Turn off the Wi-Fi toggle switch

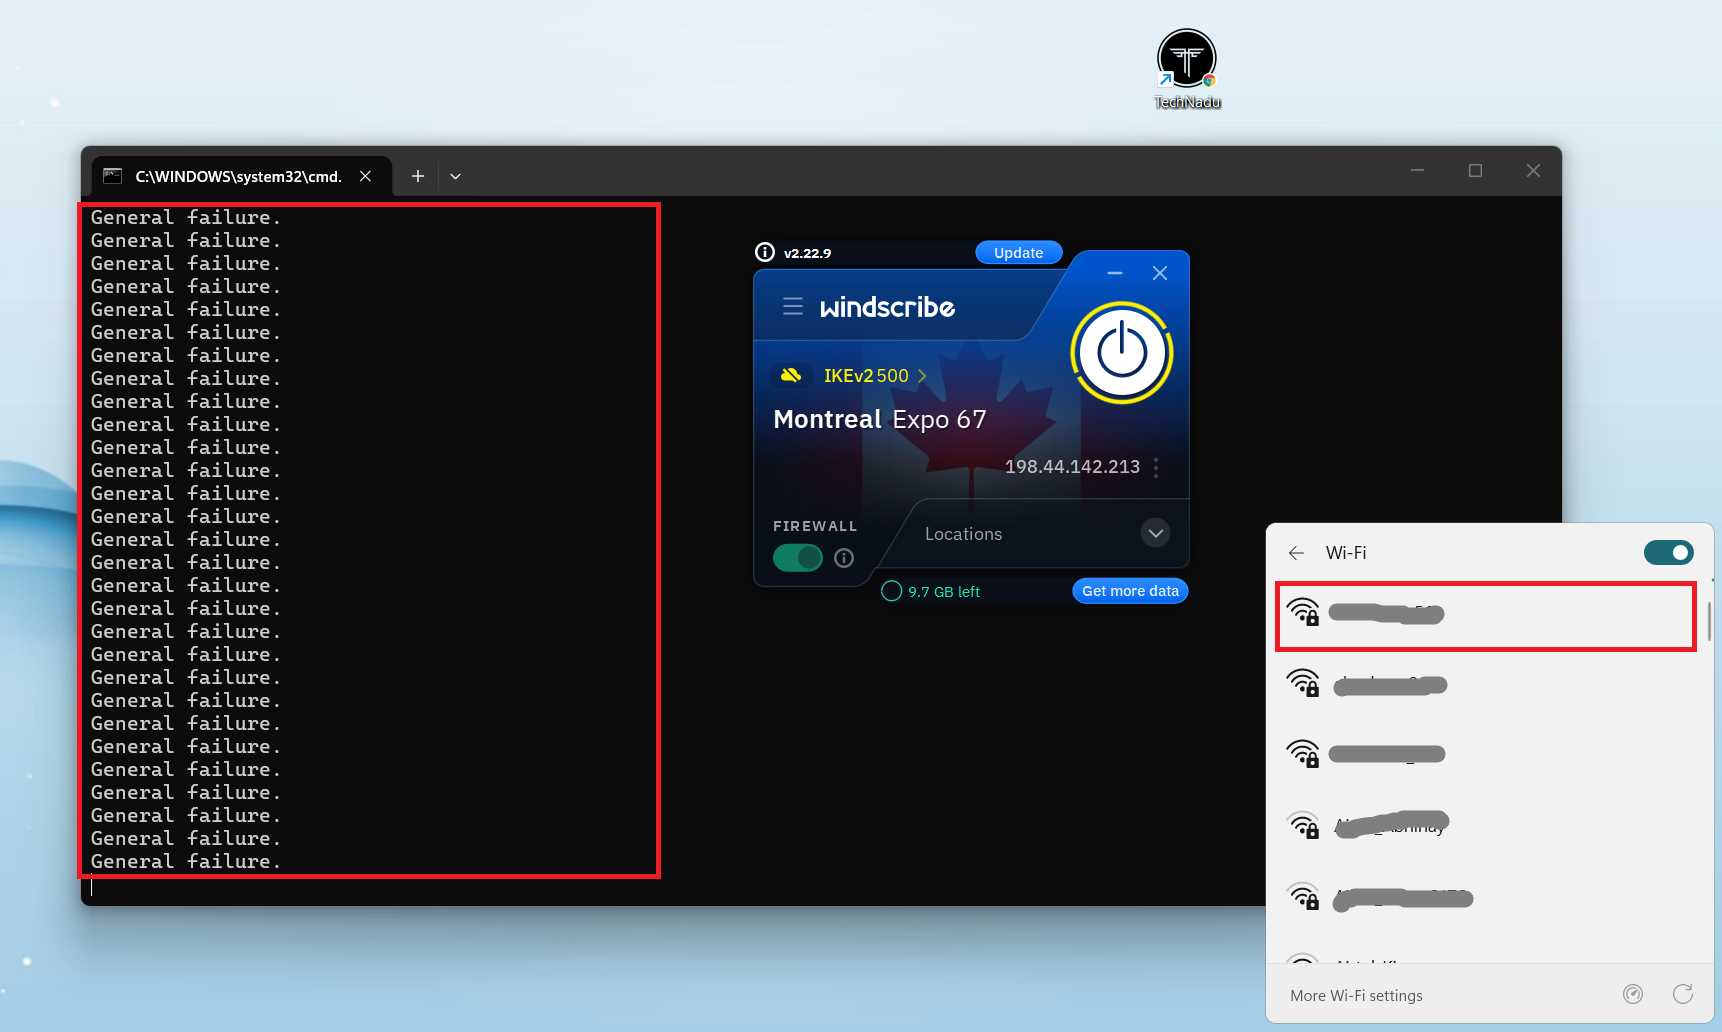pos(1668,552)
